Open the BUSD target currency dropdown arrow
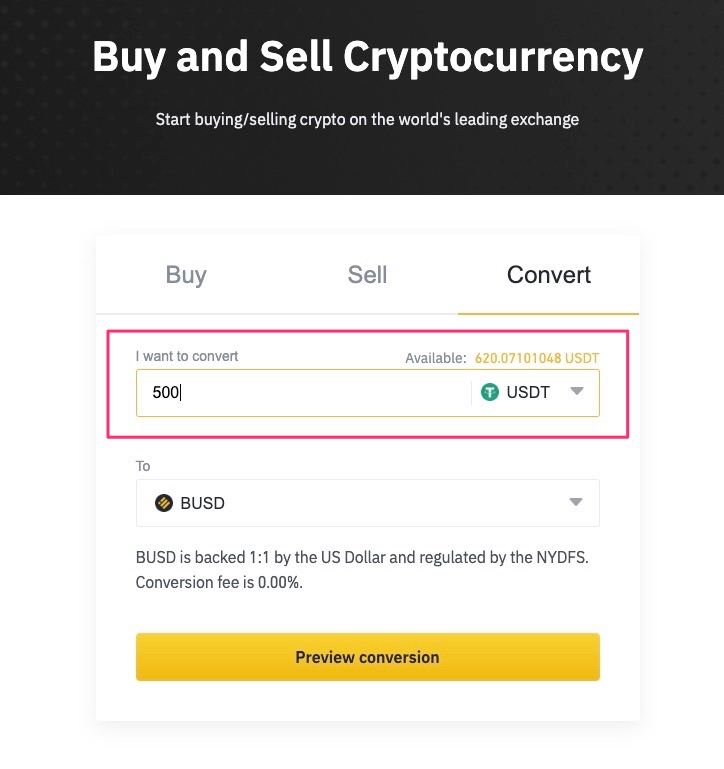This screenshot has height=769, width=724. point(575,502)
